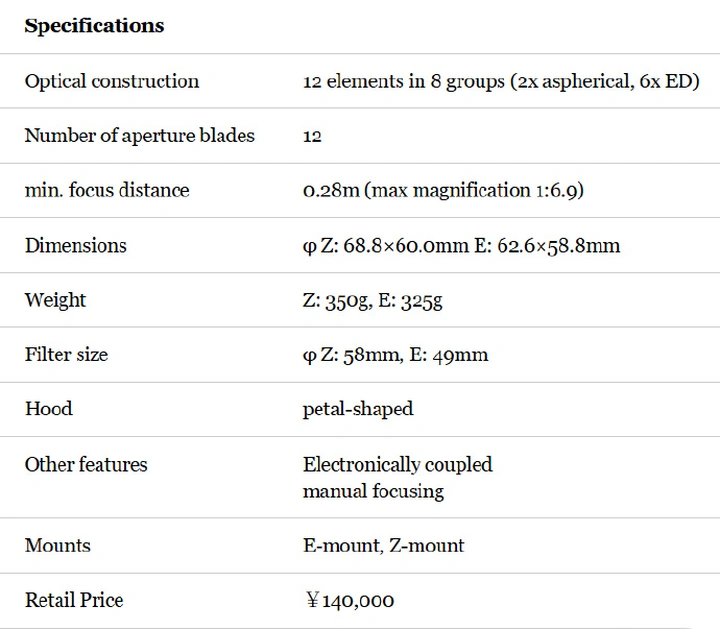Click the Hood row label
This screenshot has width=720, height=630.
pyautogui.click(x=49, y=408)
